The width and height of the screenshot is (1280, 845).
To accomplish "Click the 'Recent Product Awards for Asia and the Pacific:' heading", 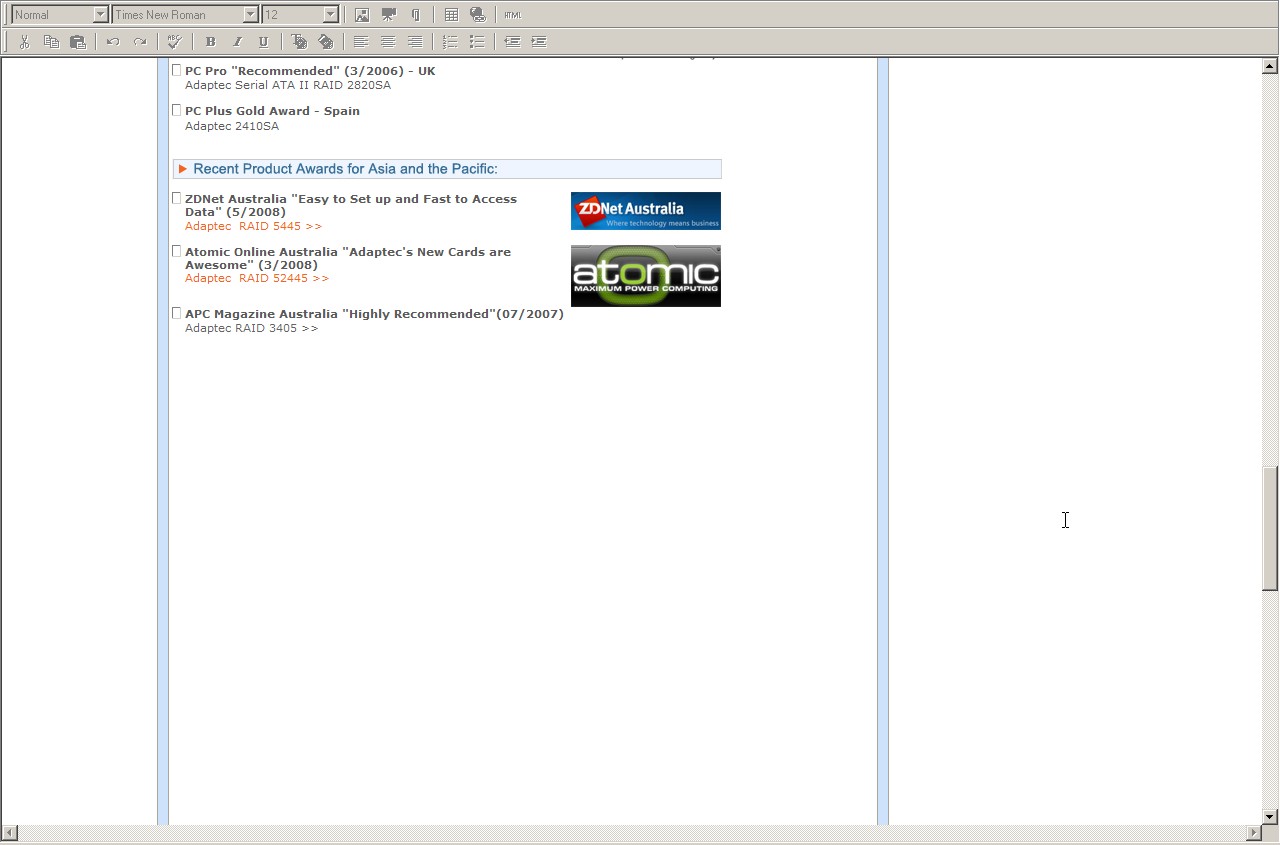I will coord(345,169).
